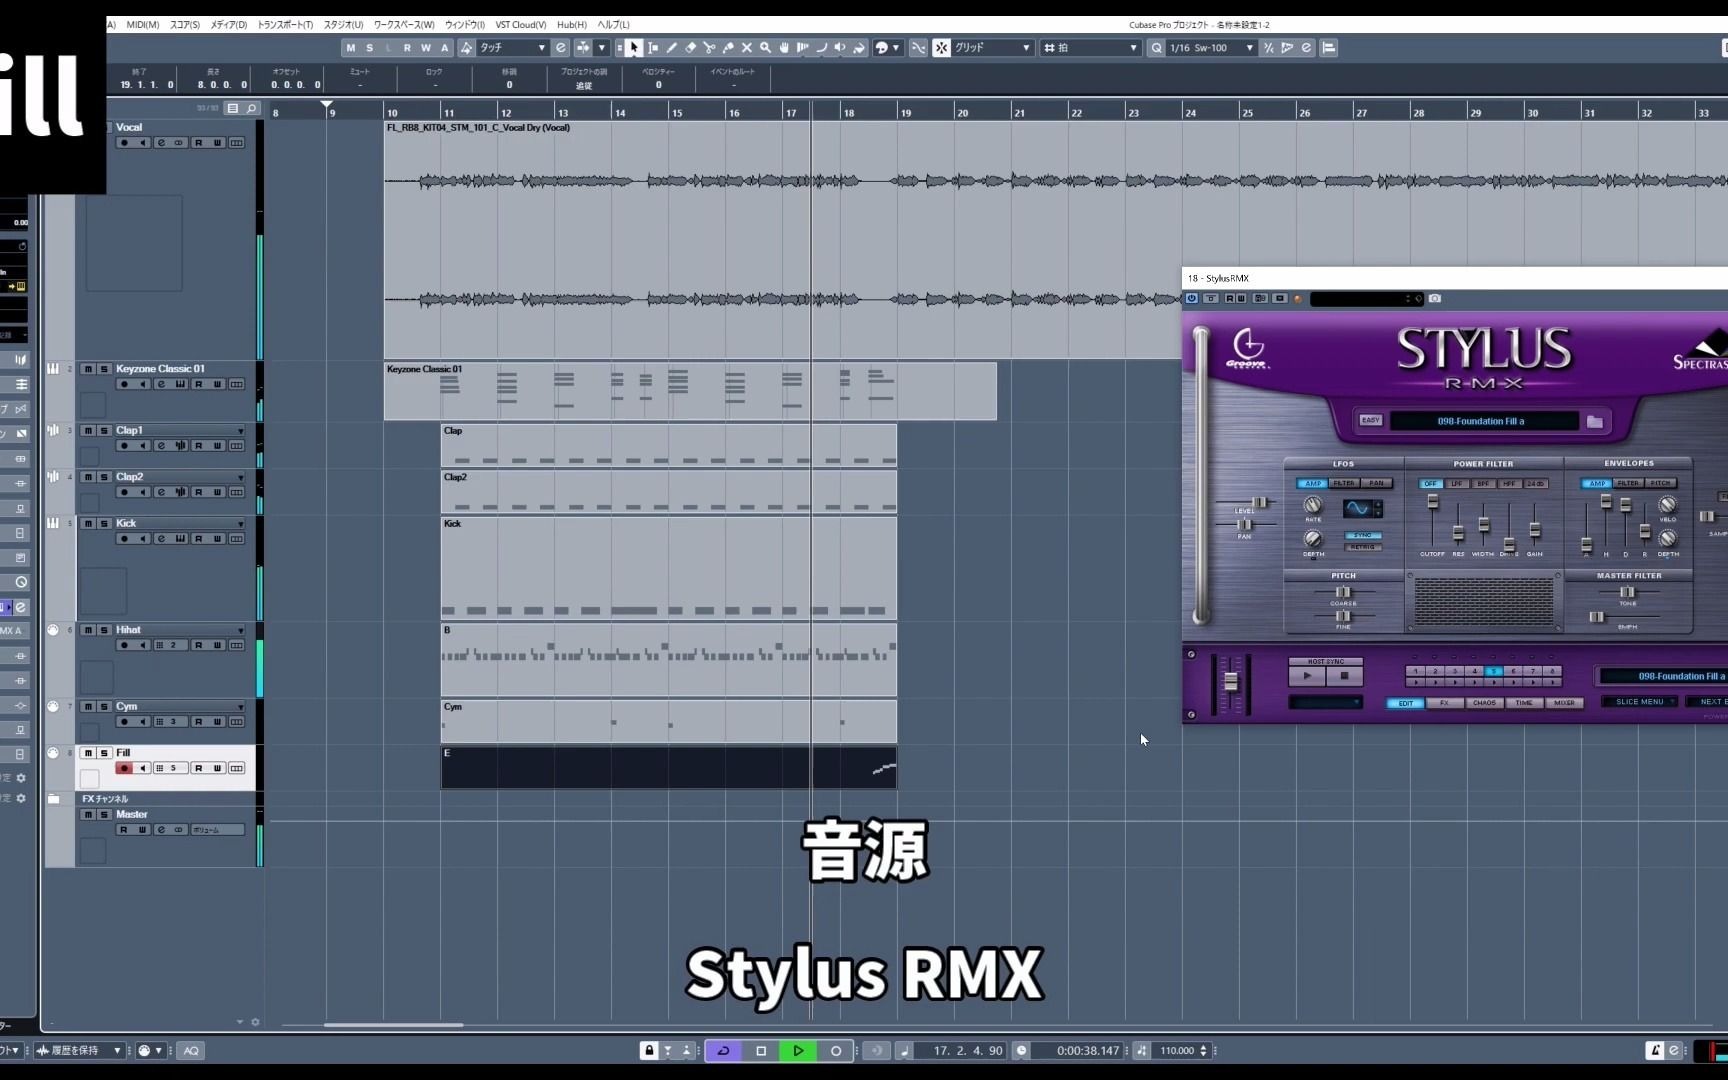1728x1080 pixels.
Task: Click Stylus EASY button
Action: [1370, 420]
